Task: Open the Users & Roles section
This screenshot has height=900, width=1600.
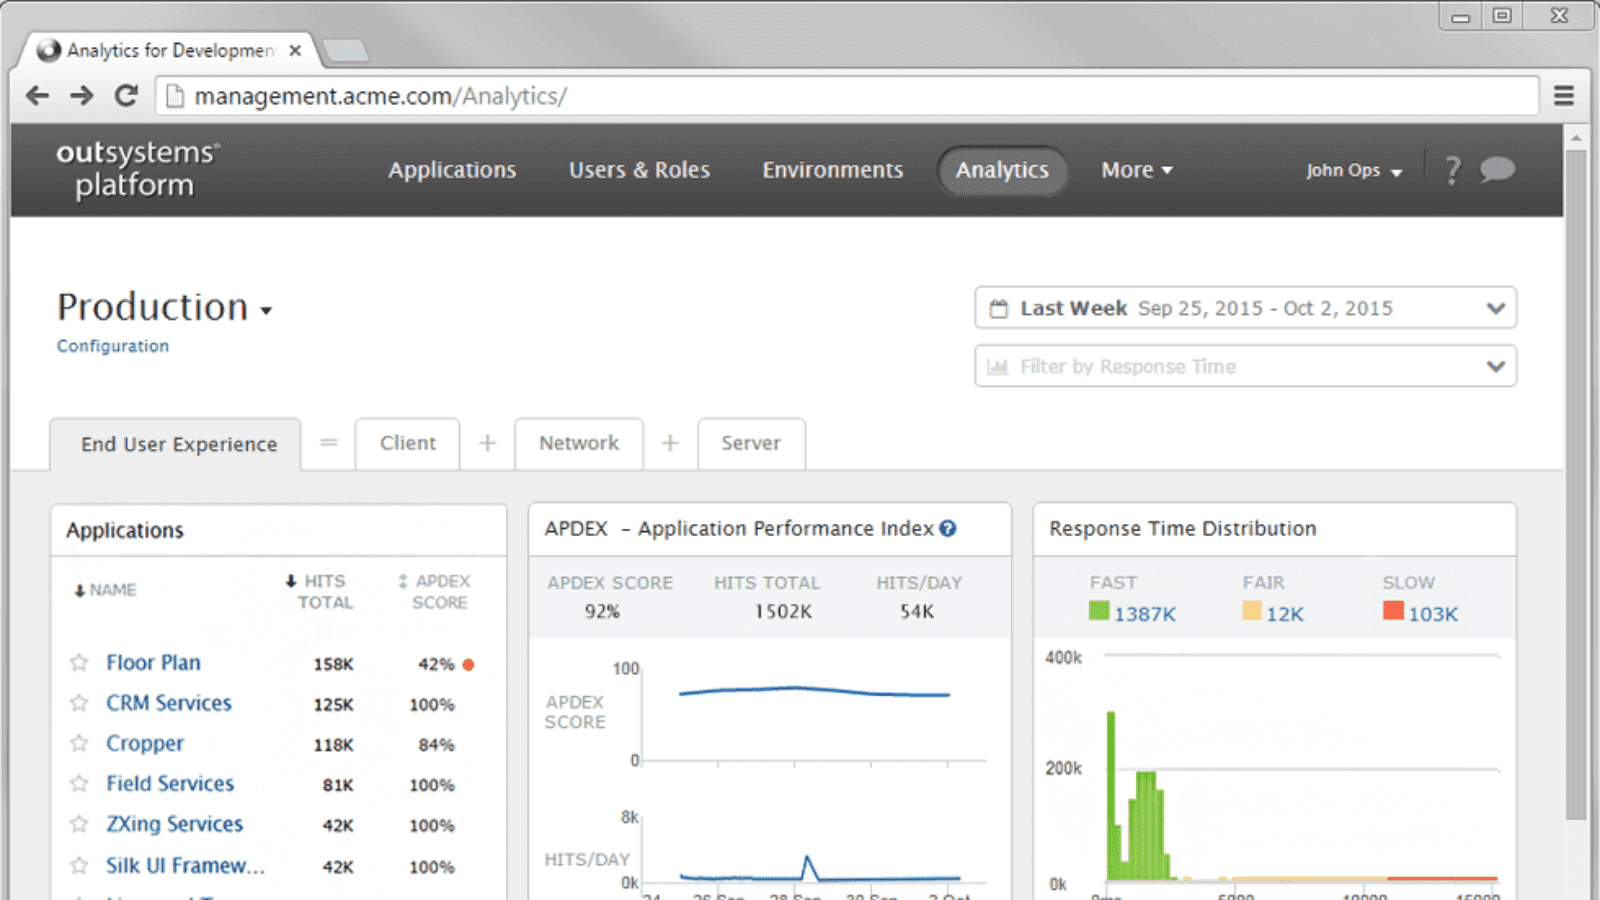Action: 639,170
